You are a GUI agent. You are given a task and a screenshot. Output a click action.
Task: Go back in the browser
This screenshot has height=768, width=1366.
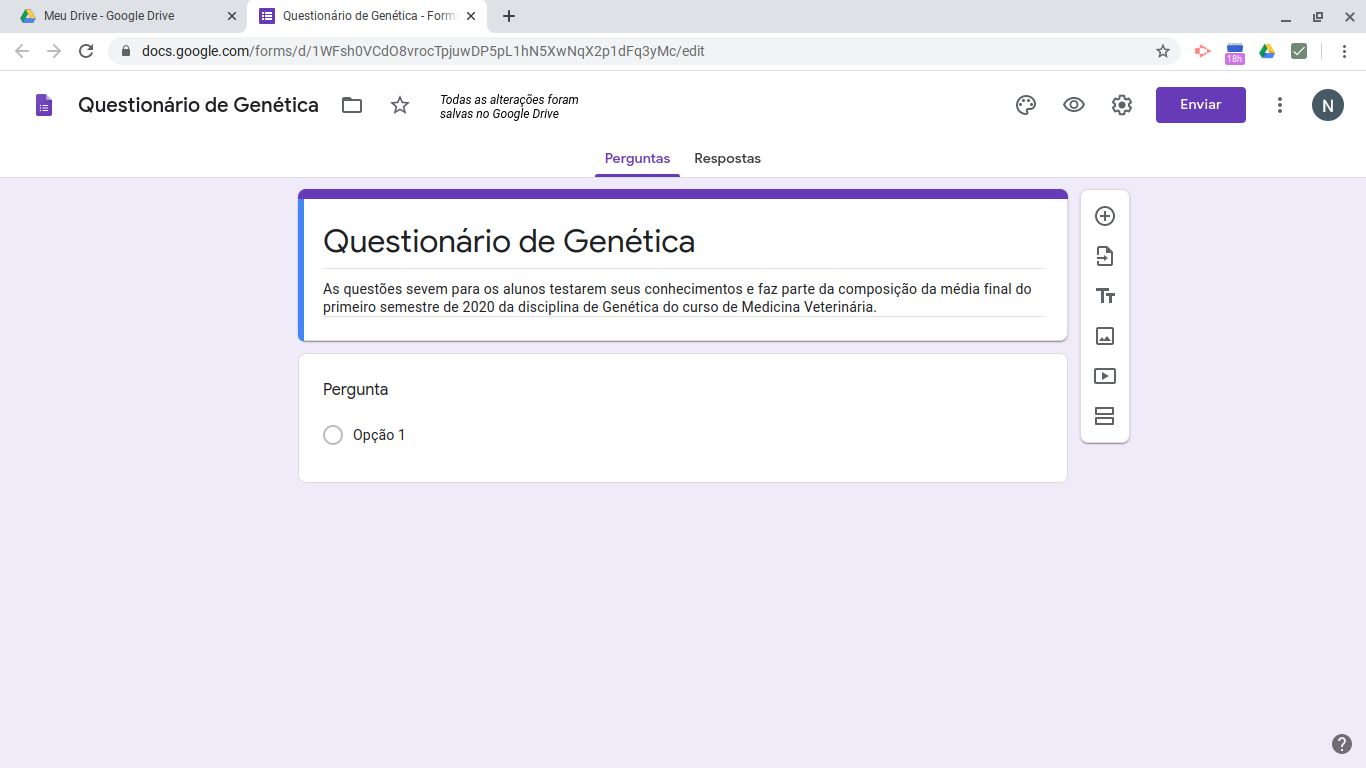(x=22, y=51)
